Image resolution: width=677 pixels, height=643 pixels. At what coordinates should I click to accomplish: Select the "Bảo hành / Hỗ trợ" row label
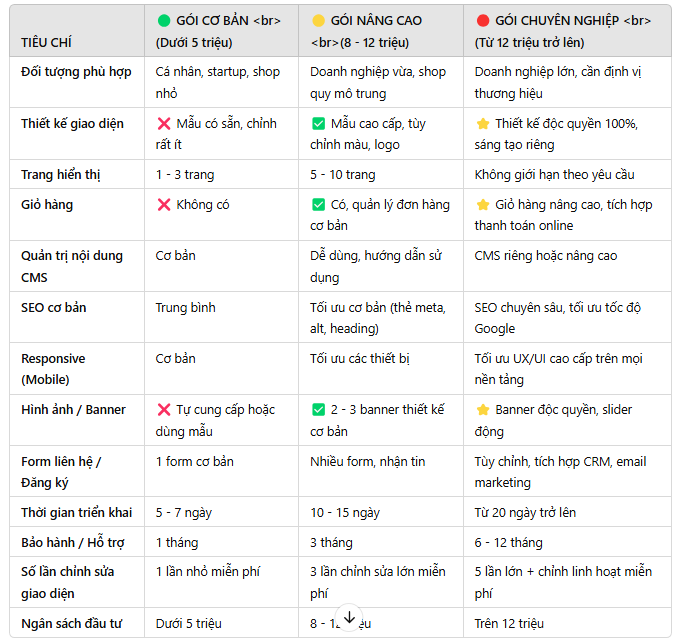(71, 543)
